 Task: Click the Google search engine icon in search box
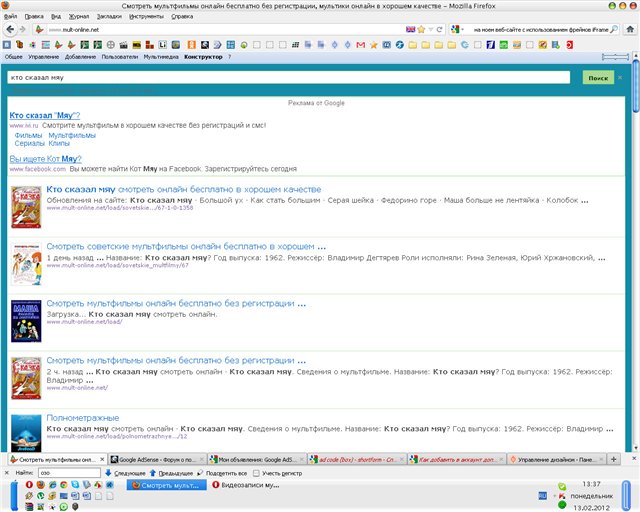click(x=455, y=30)
